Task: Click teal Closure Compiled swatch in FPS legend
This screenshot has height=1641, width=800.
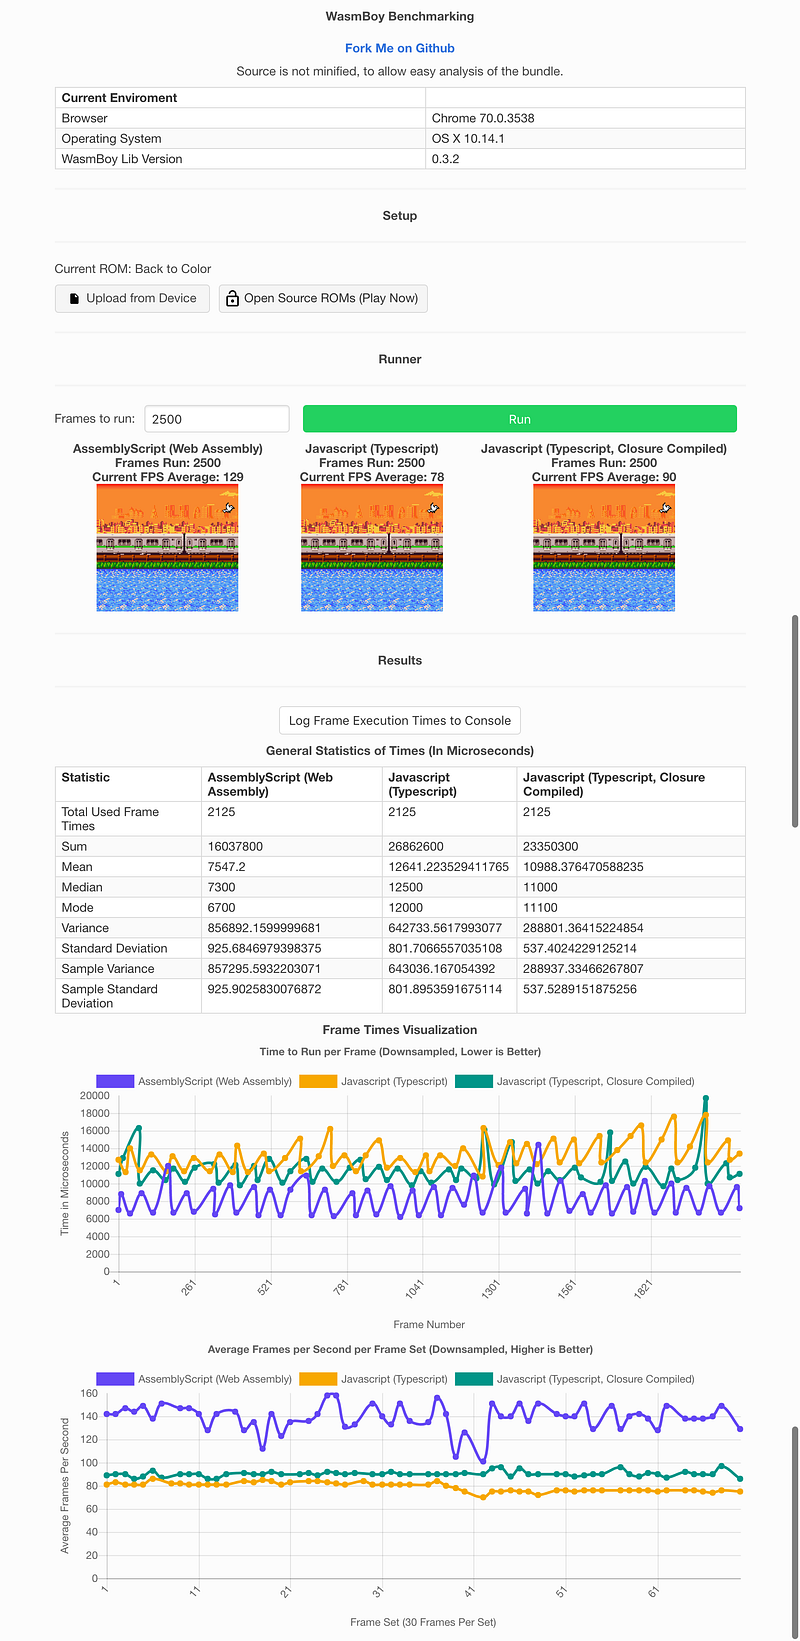Action: pyautogui.click(x=473, y=1379)
